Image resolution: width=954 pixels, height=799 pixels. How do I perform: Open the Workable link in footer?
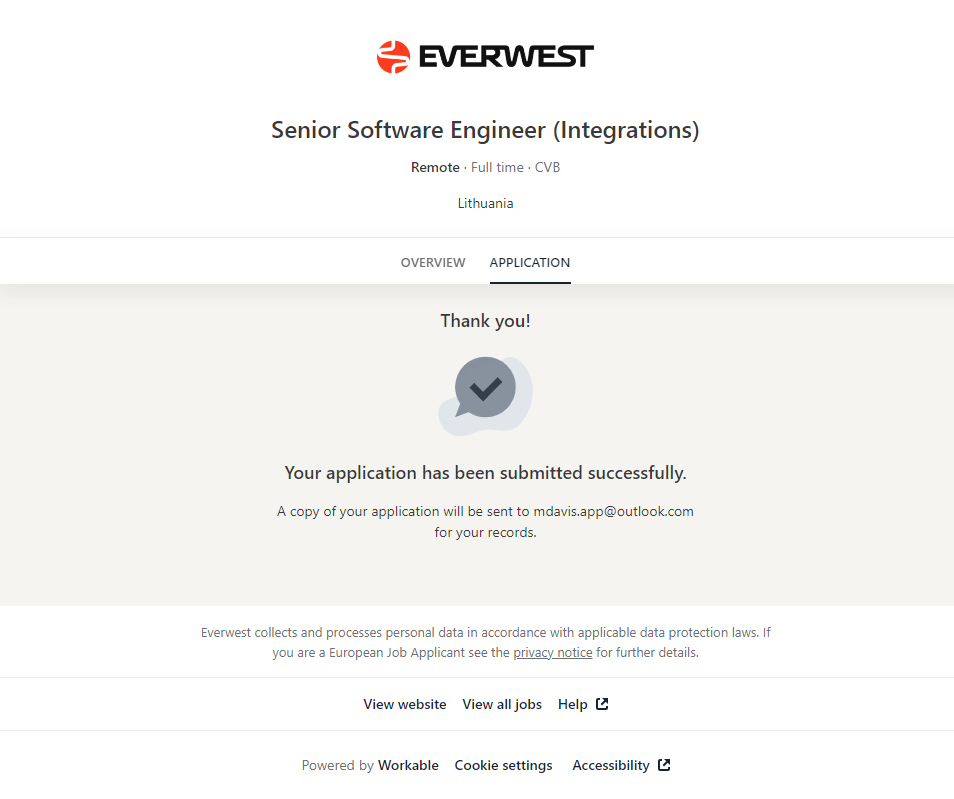(x=408, y=766)
